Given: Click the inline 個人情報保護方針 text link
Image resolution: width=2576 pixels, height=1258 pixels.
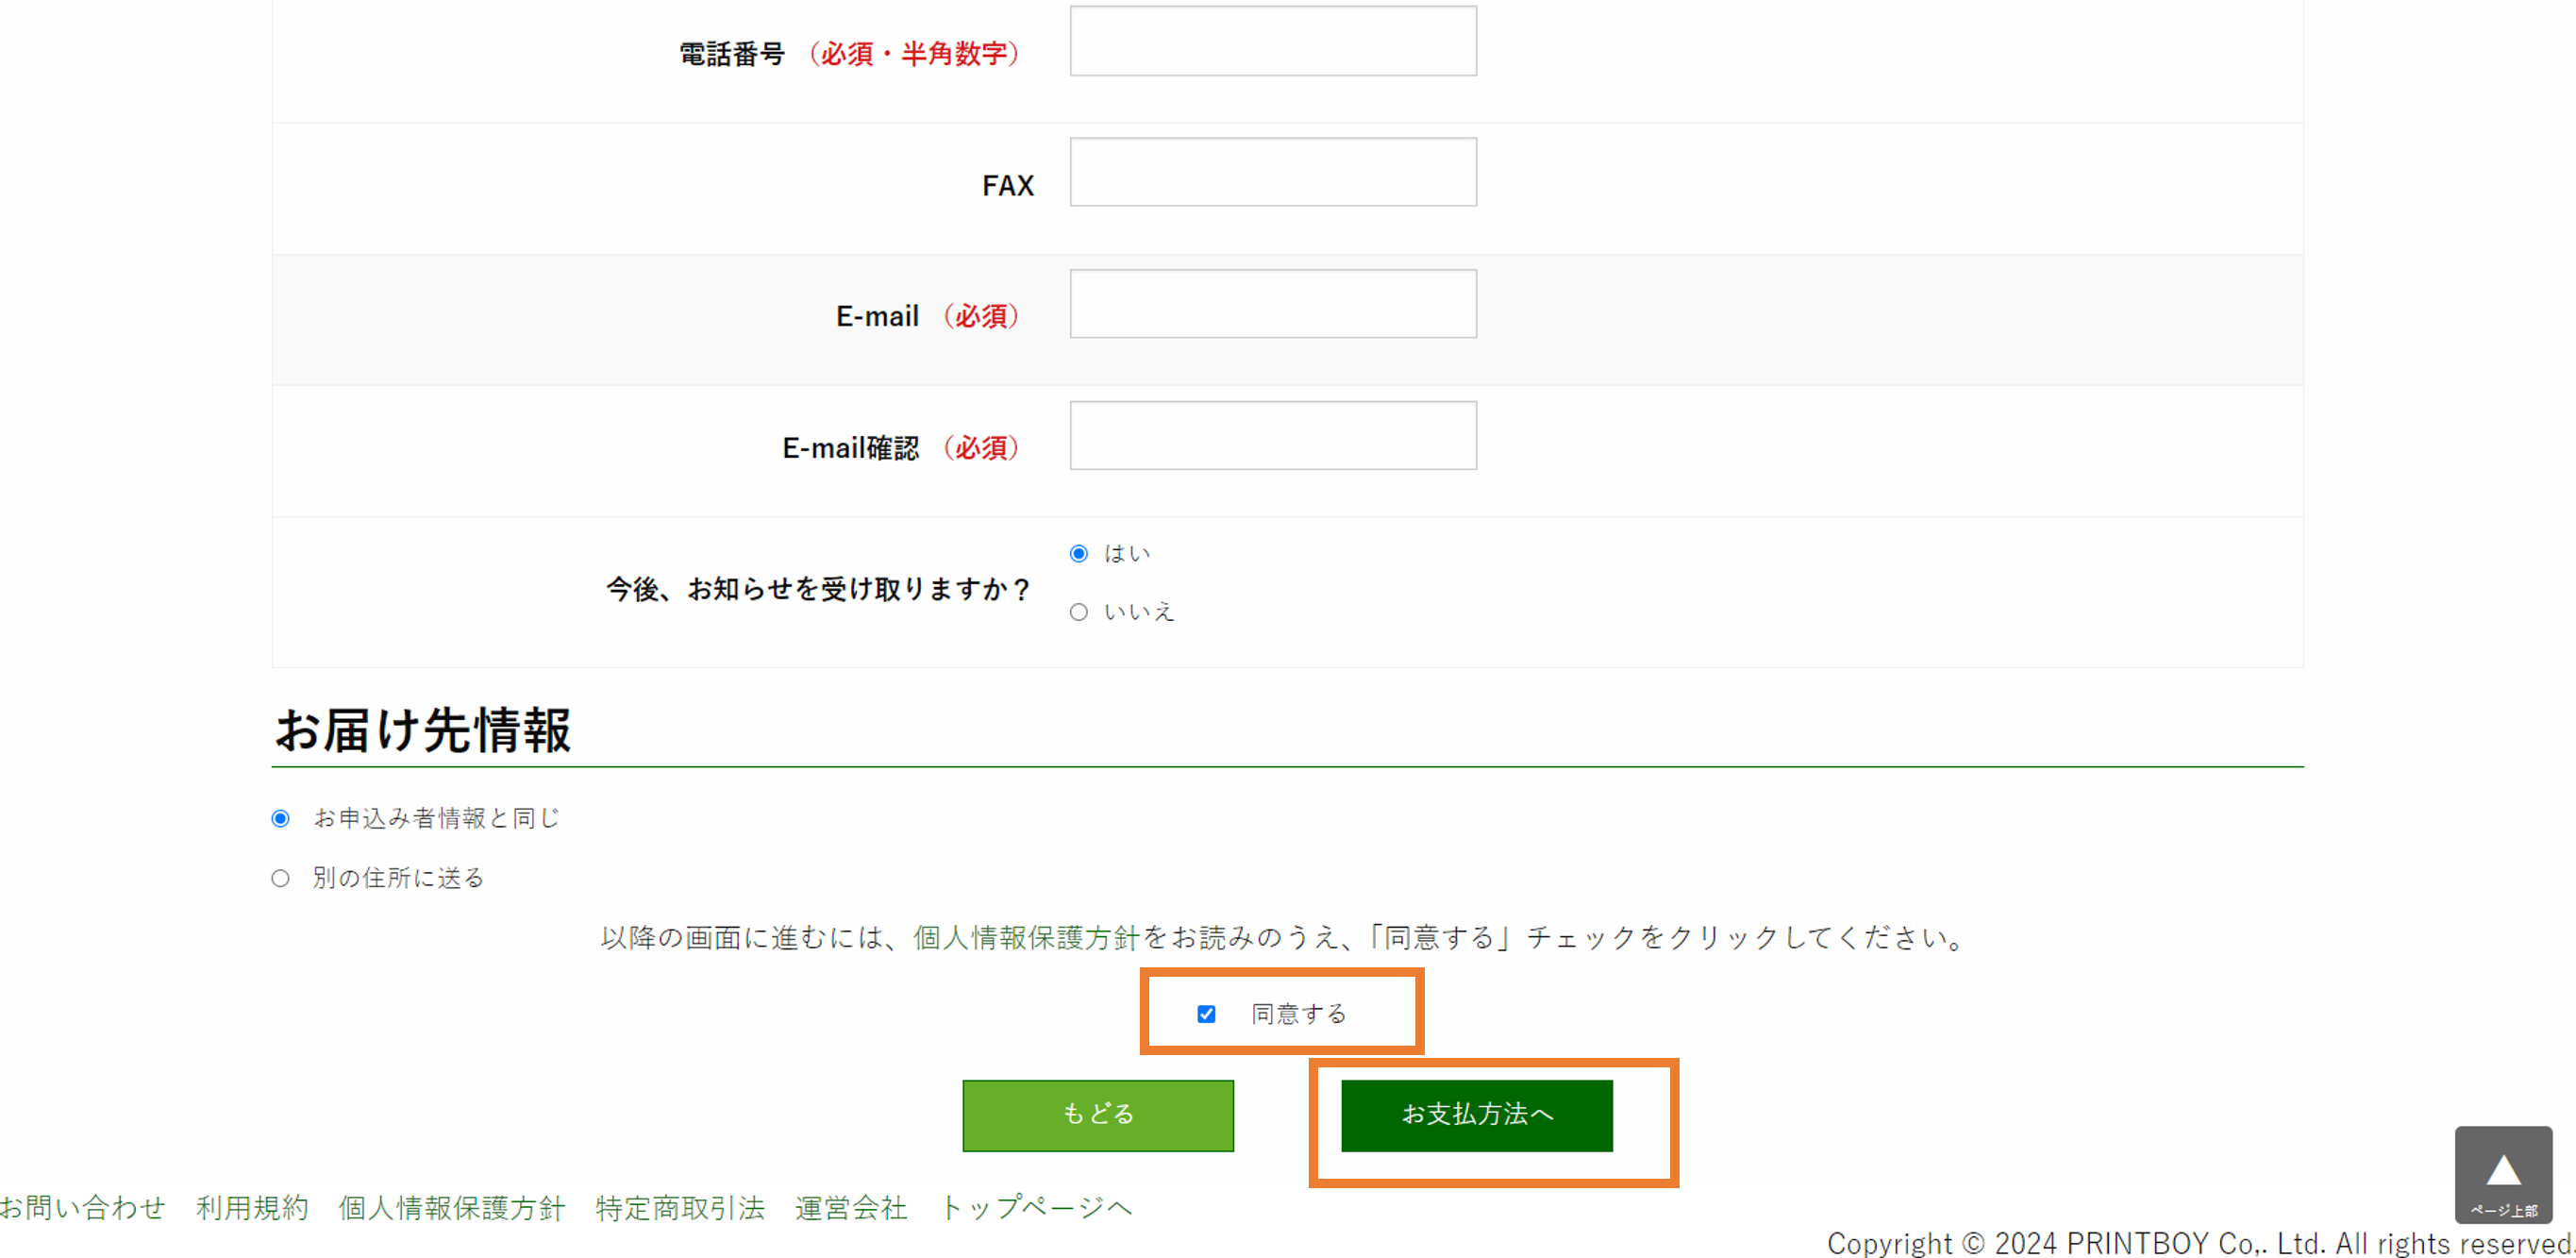Looking at the screenshot, I should coord(1030,938).
